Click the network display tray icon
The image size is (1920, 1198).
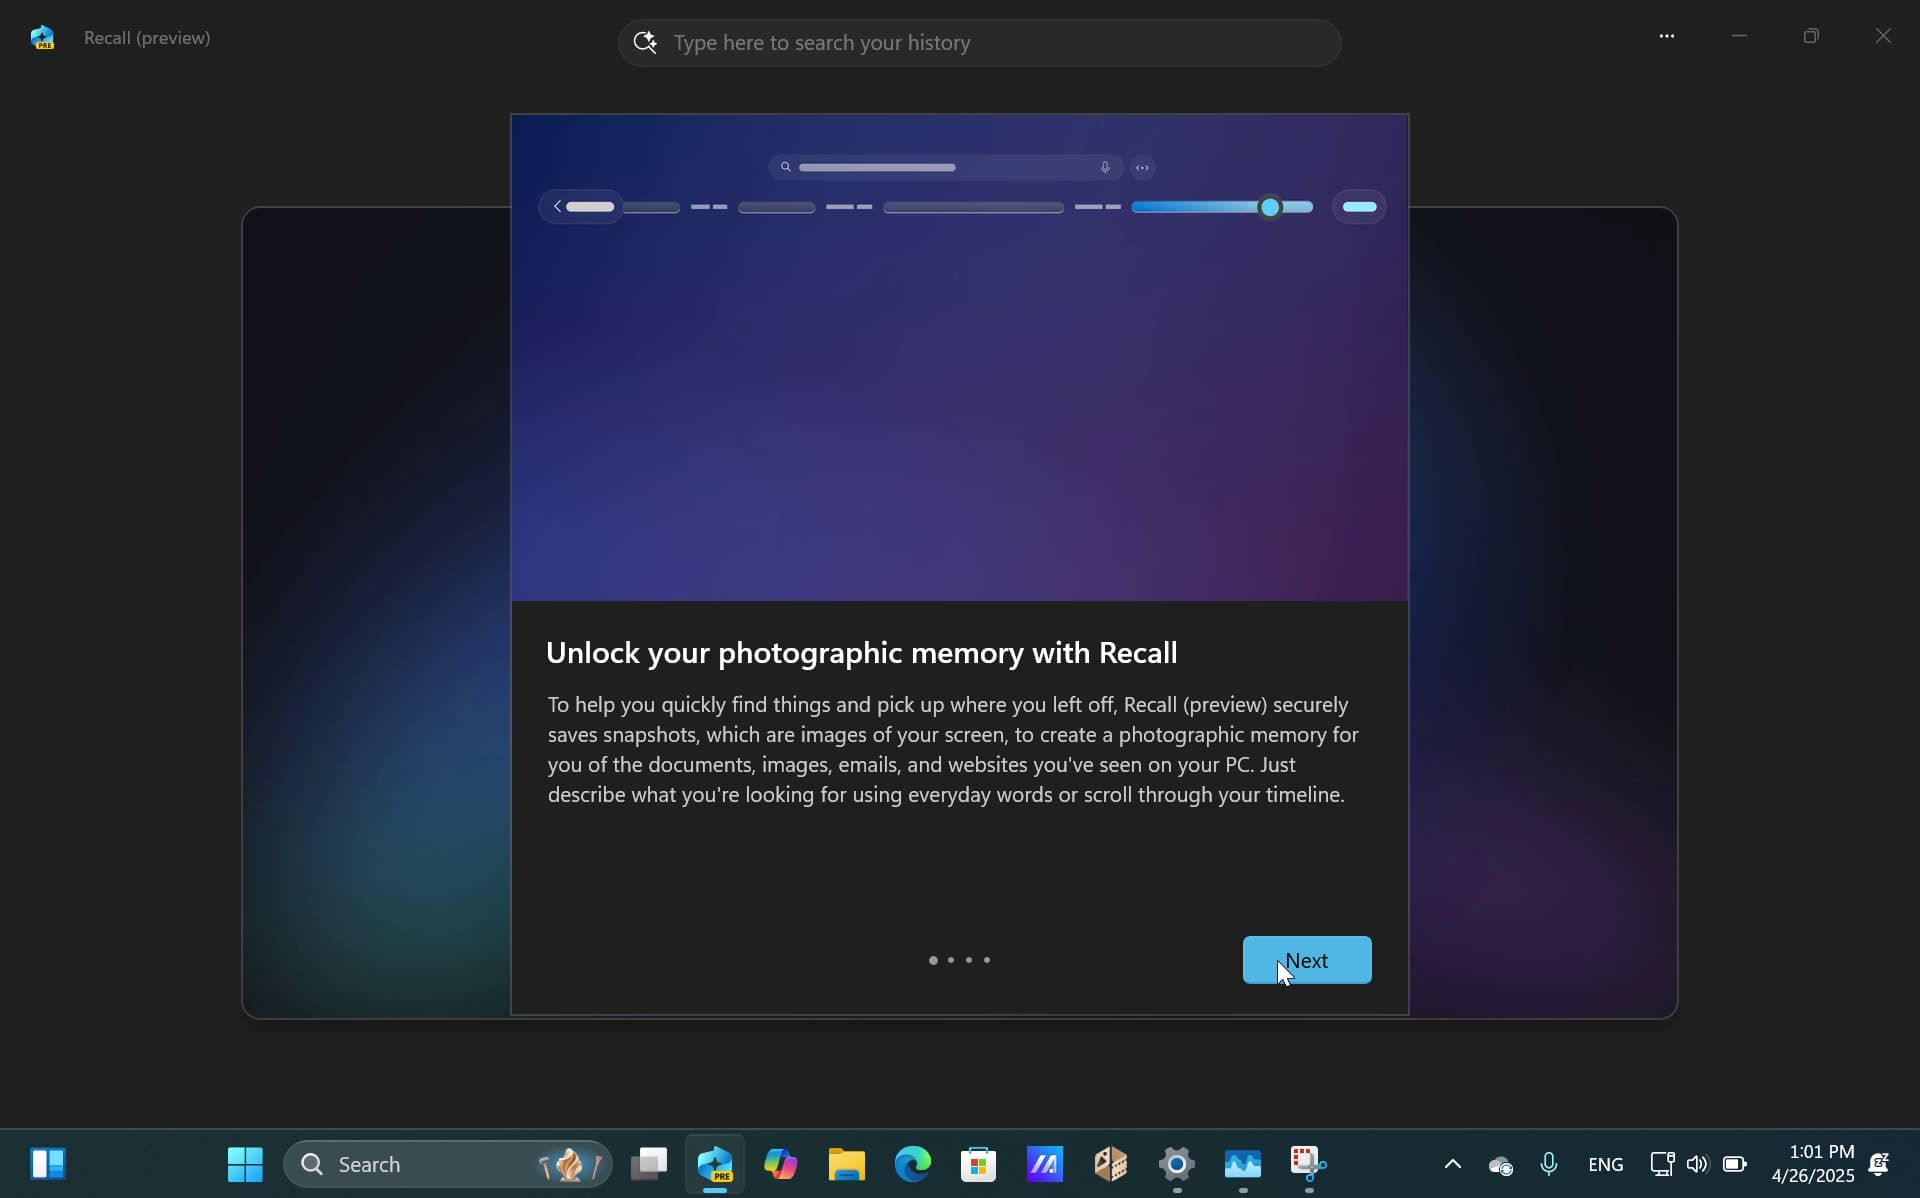click(1662, 1164)
